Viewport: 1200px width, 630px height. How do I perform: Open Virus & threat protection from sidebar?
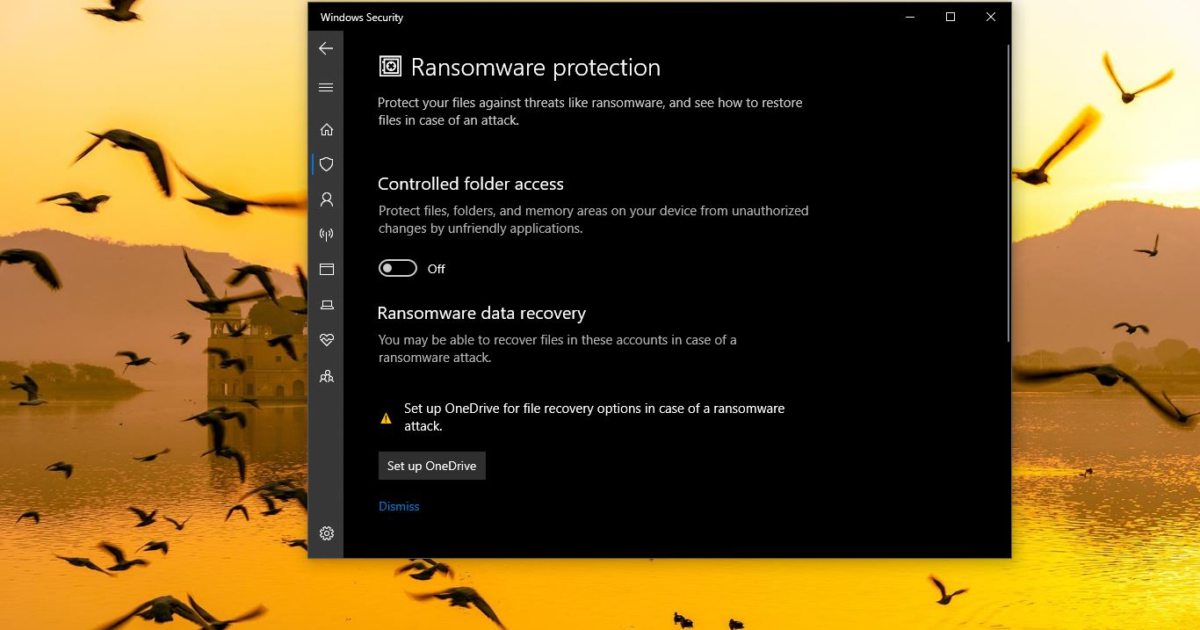(x=326, y=164)
